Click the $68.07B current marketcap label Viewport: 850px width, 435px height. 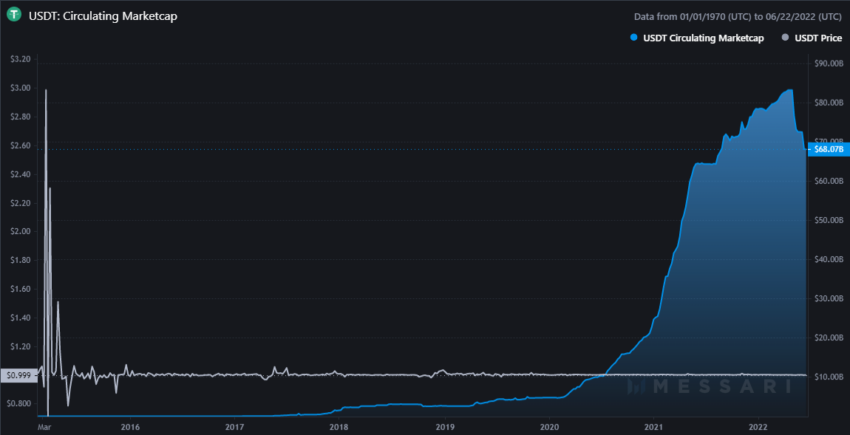828,149
